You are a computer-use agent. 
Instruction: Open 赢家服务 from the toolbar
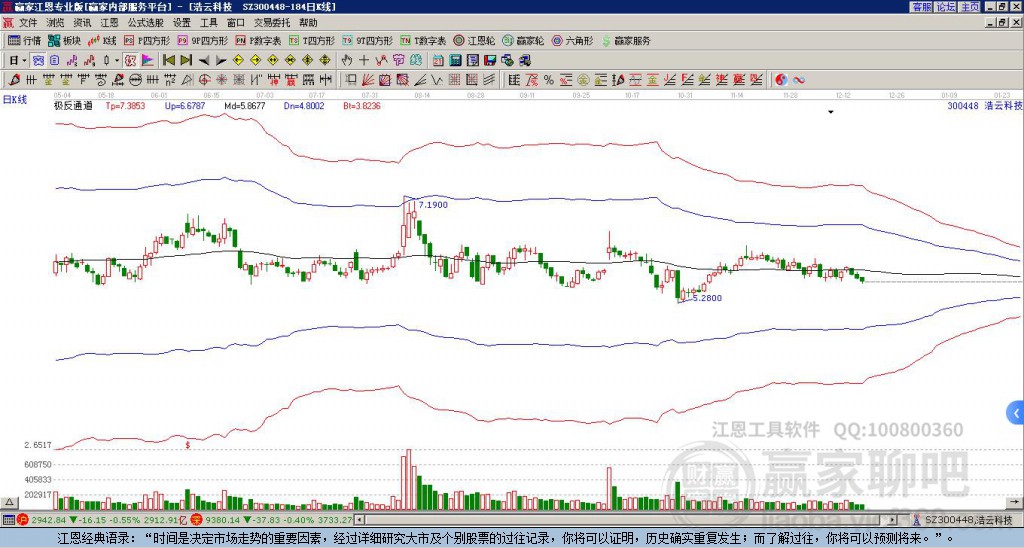[x=626, y=40]
